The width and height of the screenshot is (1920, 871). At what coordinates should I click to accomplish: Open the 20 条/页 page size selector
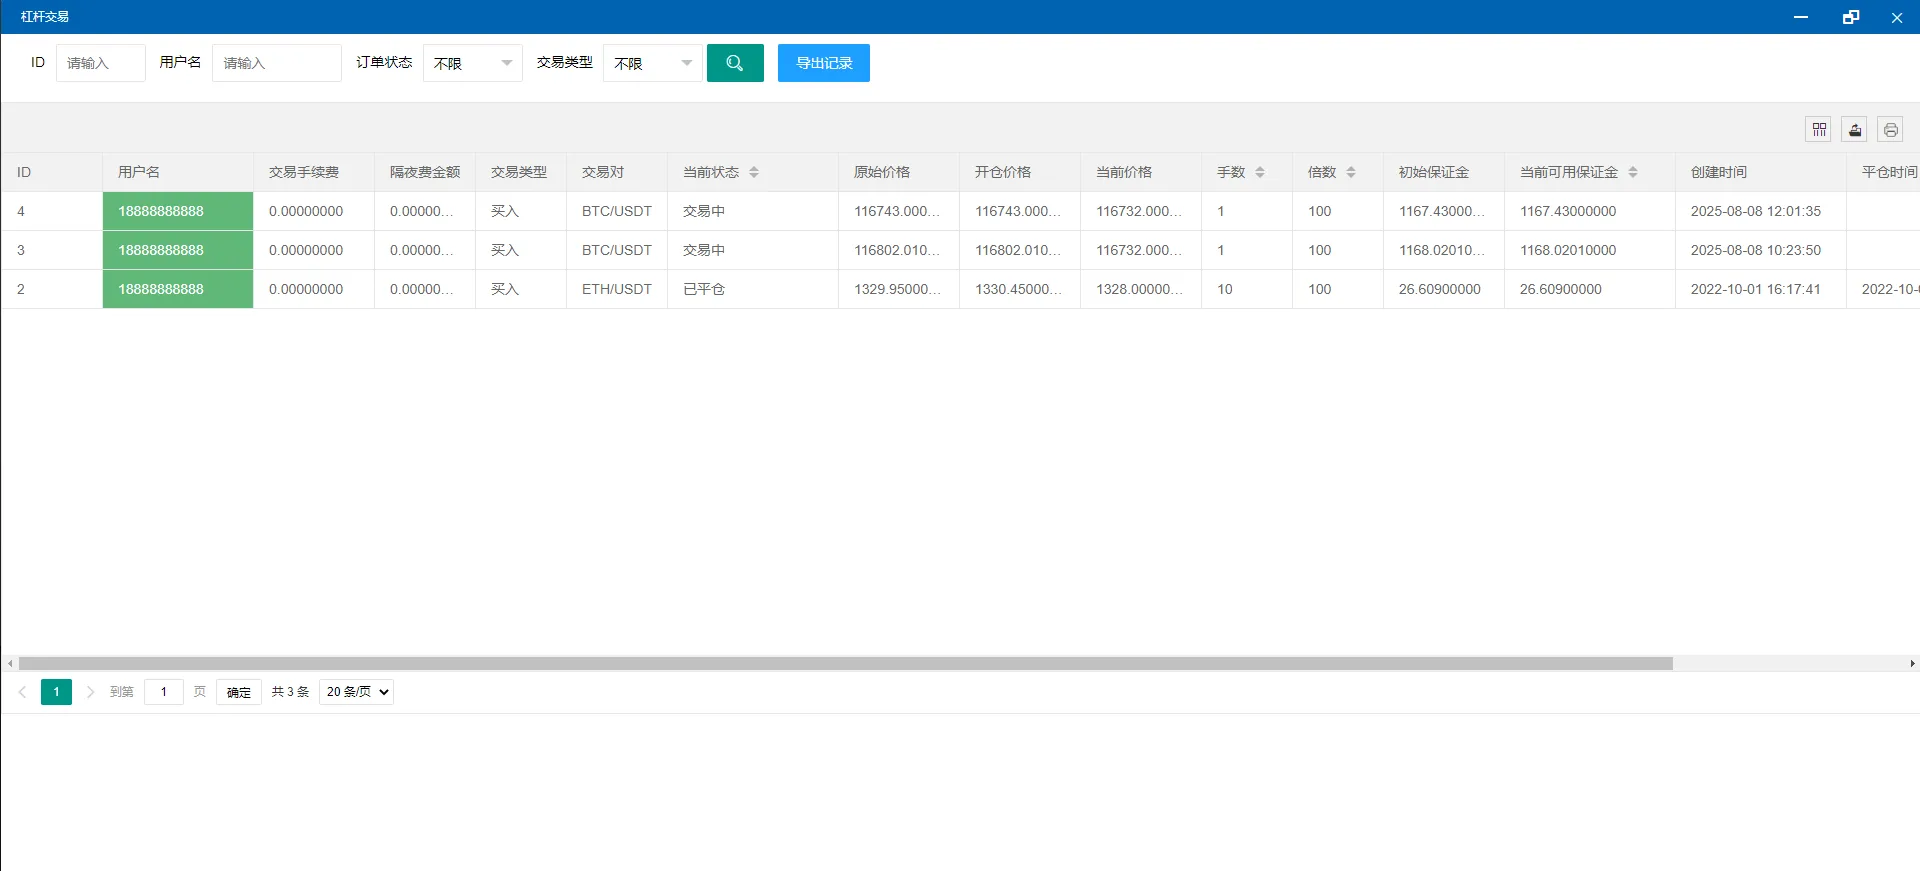(356, 692)
